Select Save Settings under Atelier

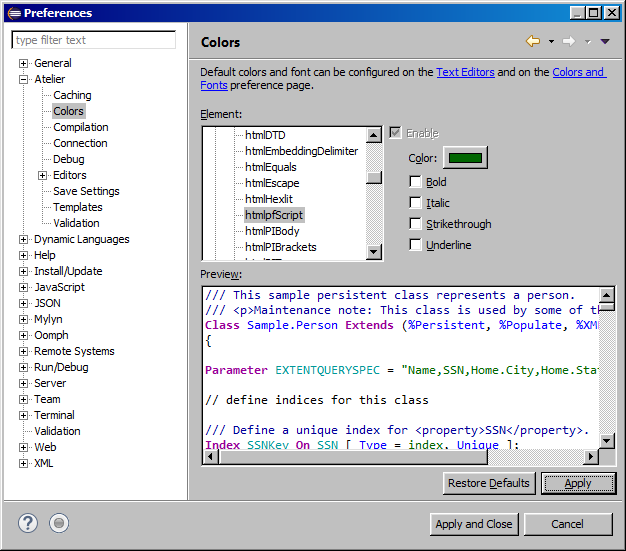click(86, 191)
